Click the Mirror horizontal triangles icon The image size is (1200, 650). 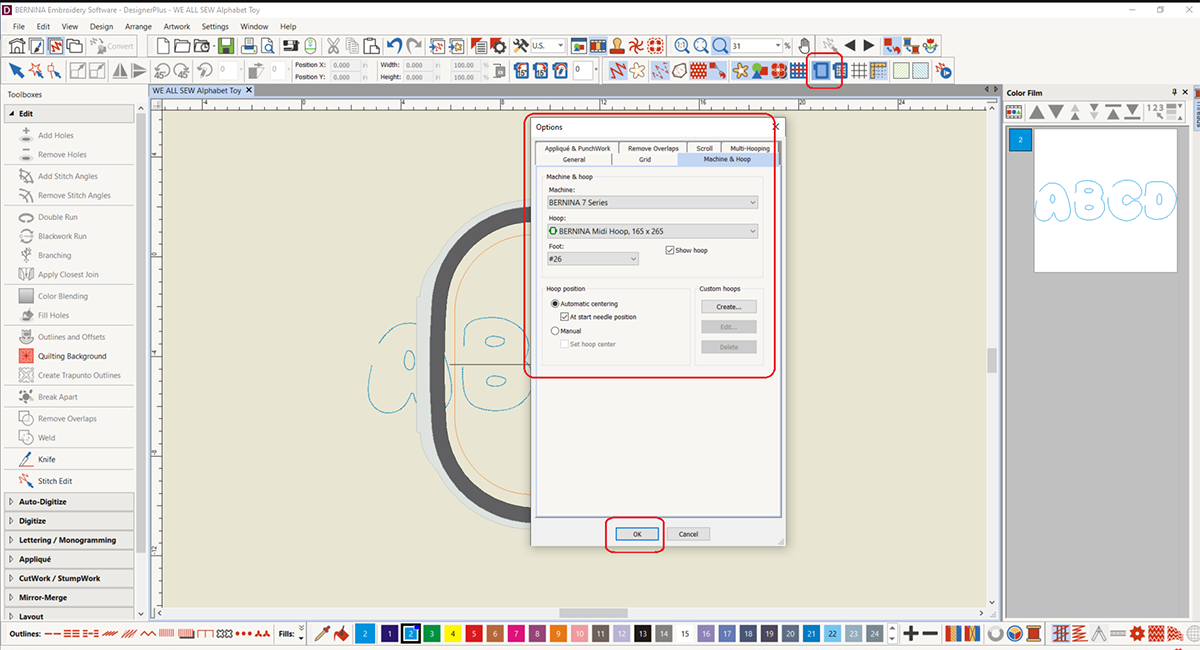(120, 71)
